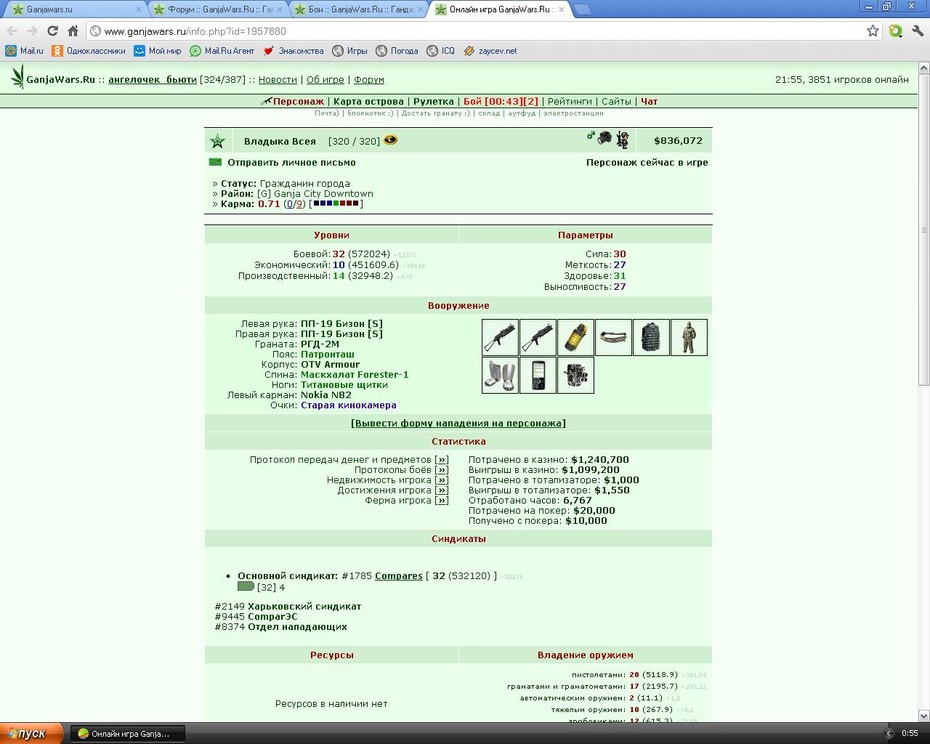The height and width of the screenshot is (744, 930).
Task: Click the green star icon beside Владыка Всея
Action: click(x=218, y=141)
